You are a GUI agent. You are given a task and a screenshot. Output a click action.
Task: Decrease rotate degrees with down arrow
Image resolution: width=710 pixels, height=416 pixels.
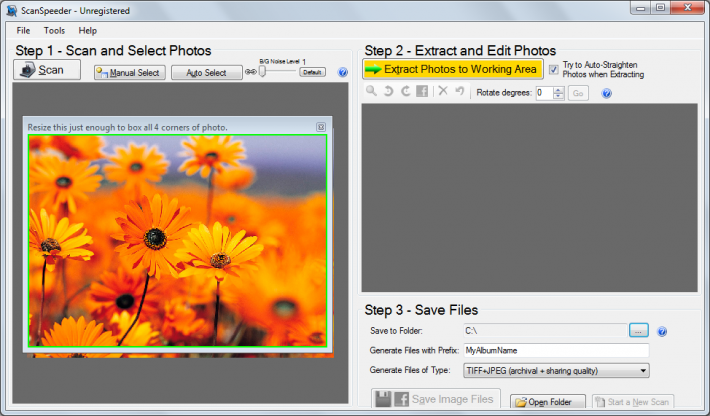558,96
